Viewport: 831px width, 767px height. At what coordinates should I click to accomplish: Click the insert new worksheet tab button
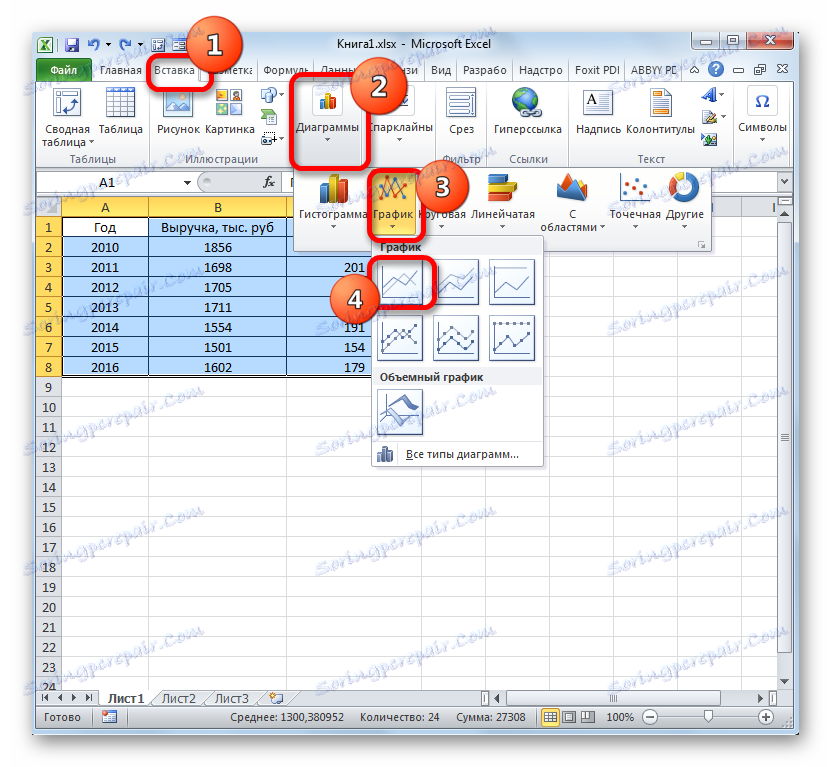click(x=276, y=698)
